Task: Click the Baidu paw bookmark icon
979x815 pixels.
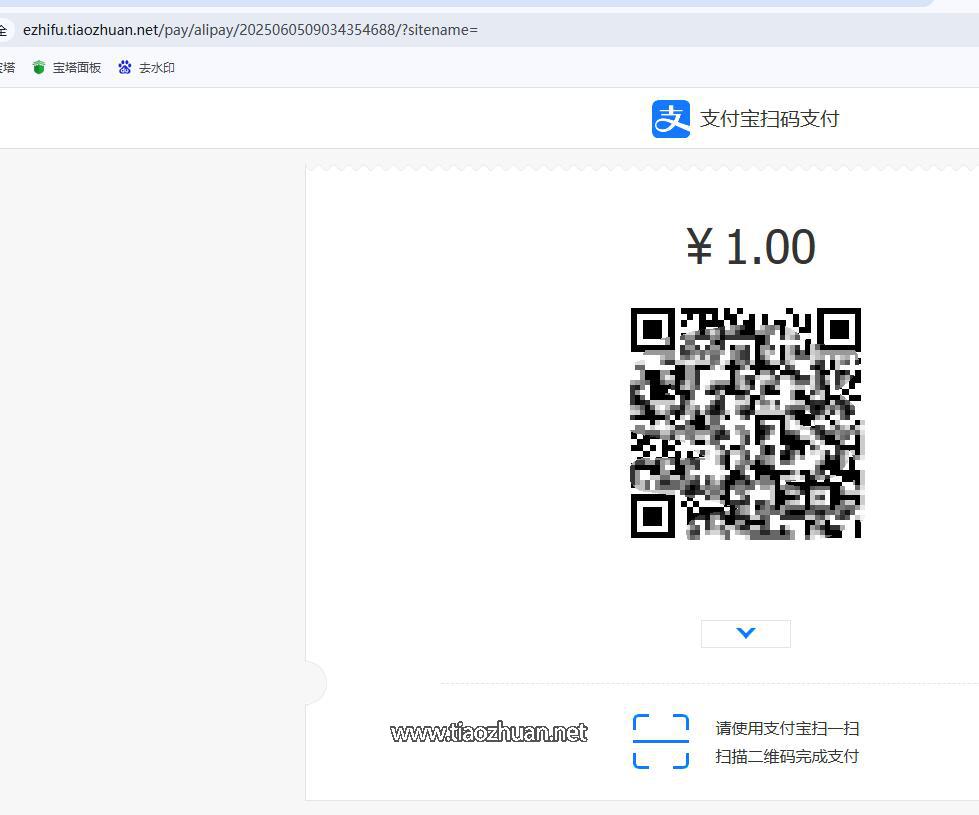Action: (x=124, y=67)
